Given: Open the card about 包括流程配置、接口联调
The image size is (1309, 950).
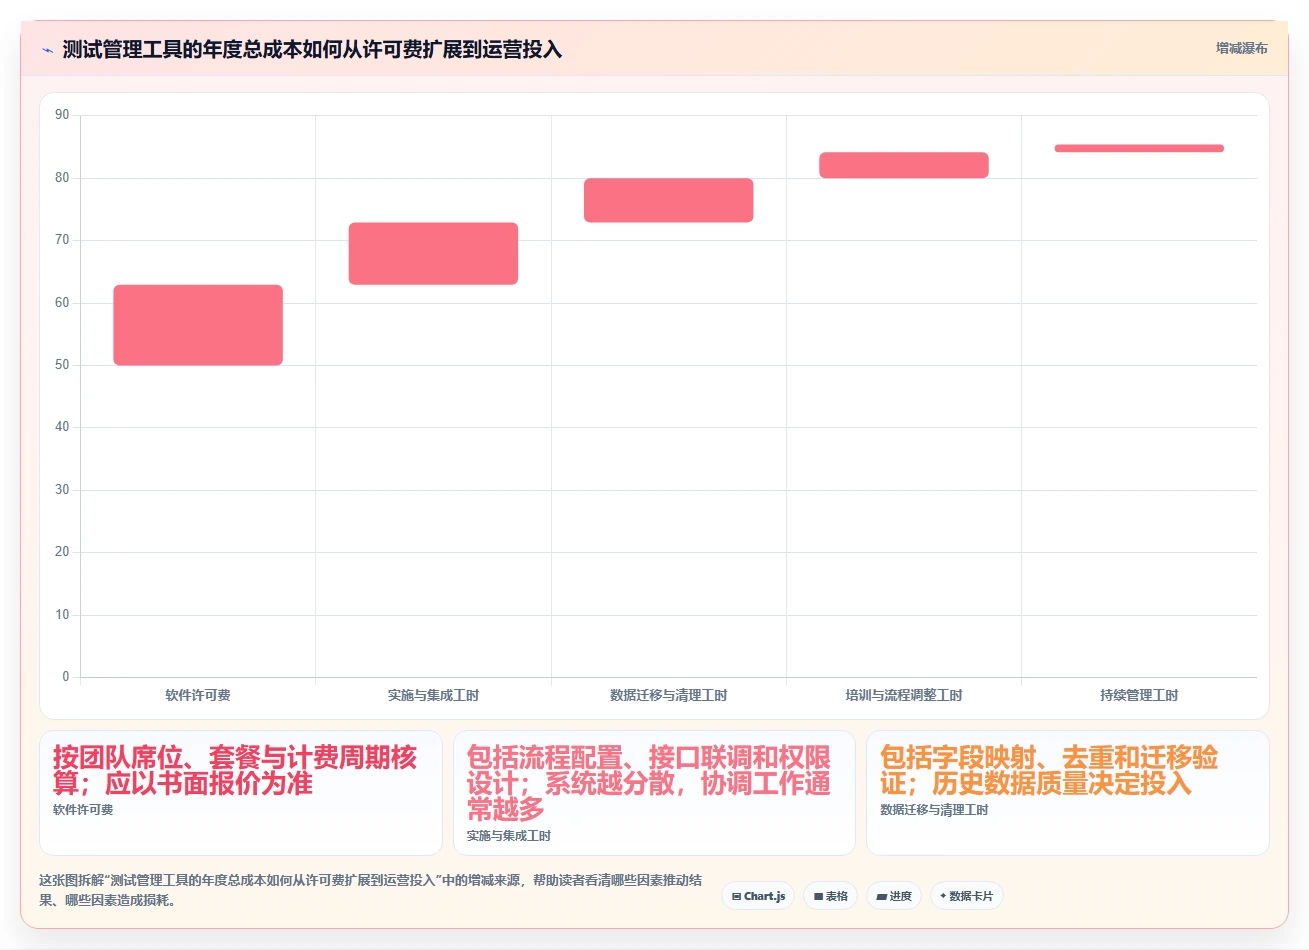Looking at the screenshot, I should point(654,793).
